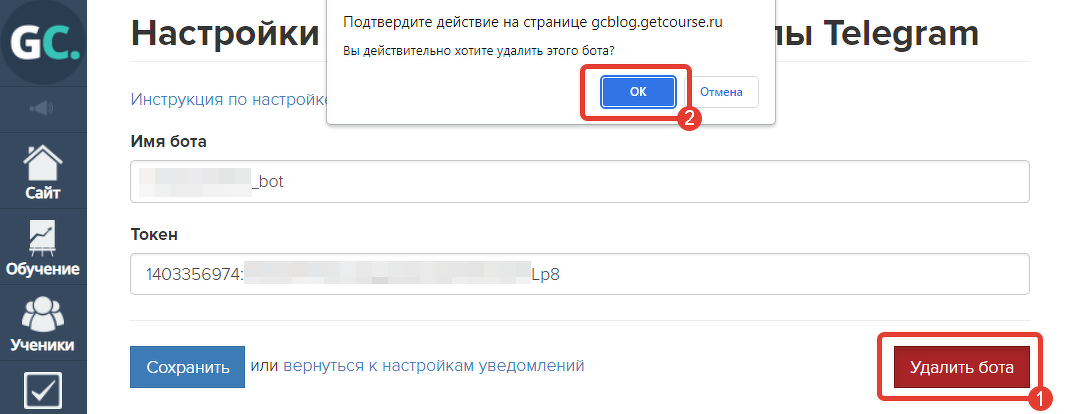
Task: Open the Инструкция по настройке link
Action: 228,99
